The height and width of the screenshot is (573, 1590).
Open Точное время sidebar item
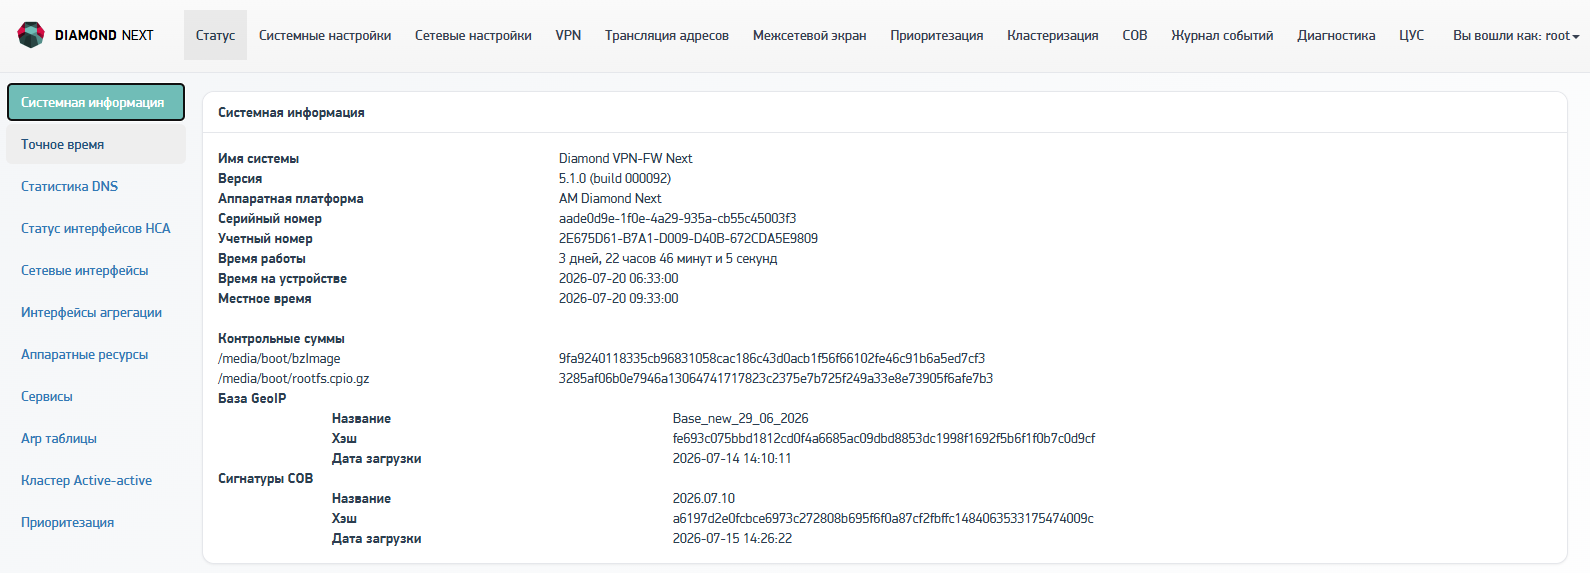(x=96, y=144)
